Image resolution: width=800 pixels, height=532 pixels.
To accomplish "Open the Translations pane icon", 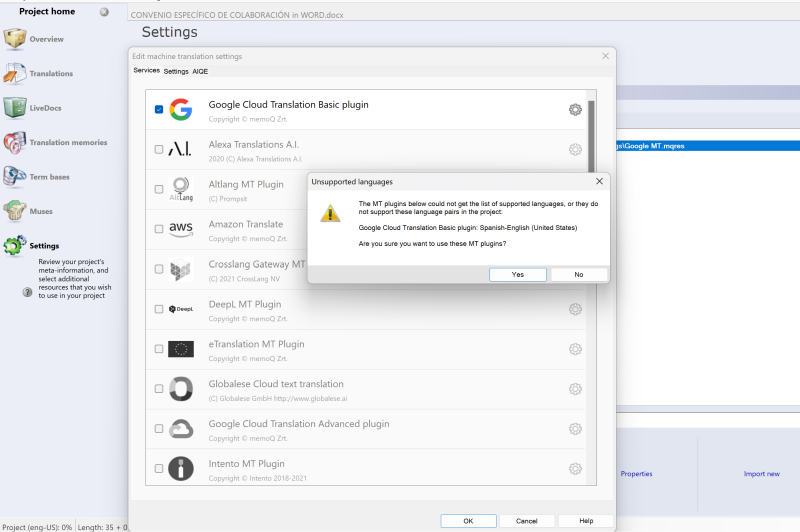I will point(15,73).
